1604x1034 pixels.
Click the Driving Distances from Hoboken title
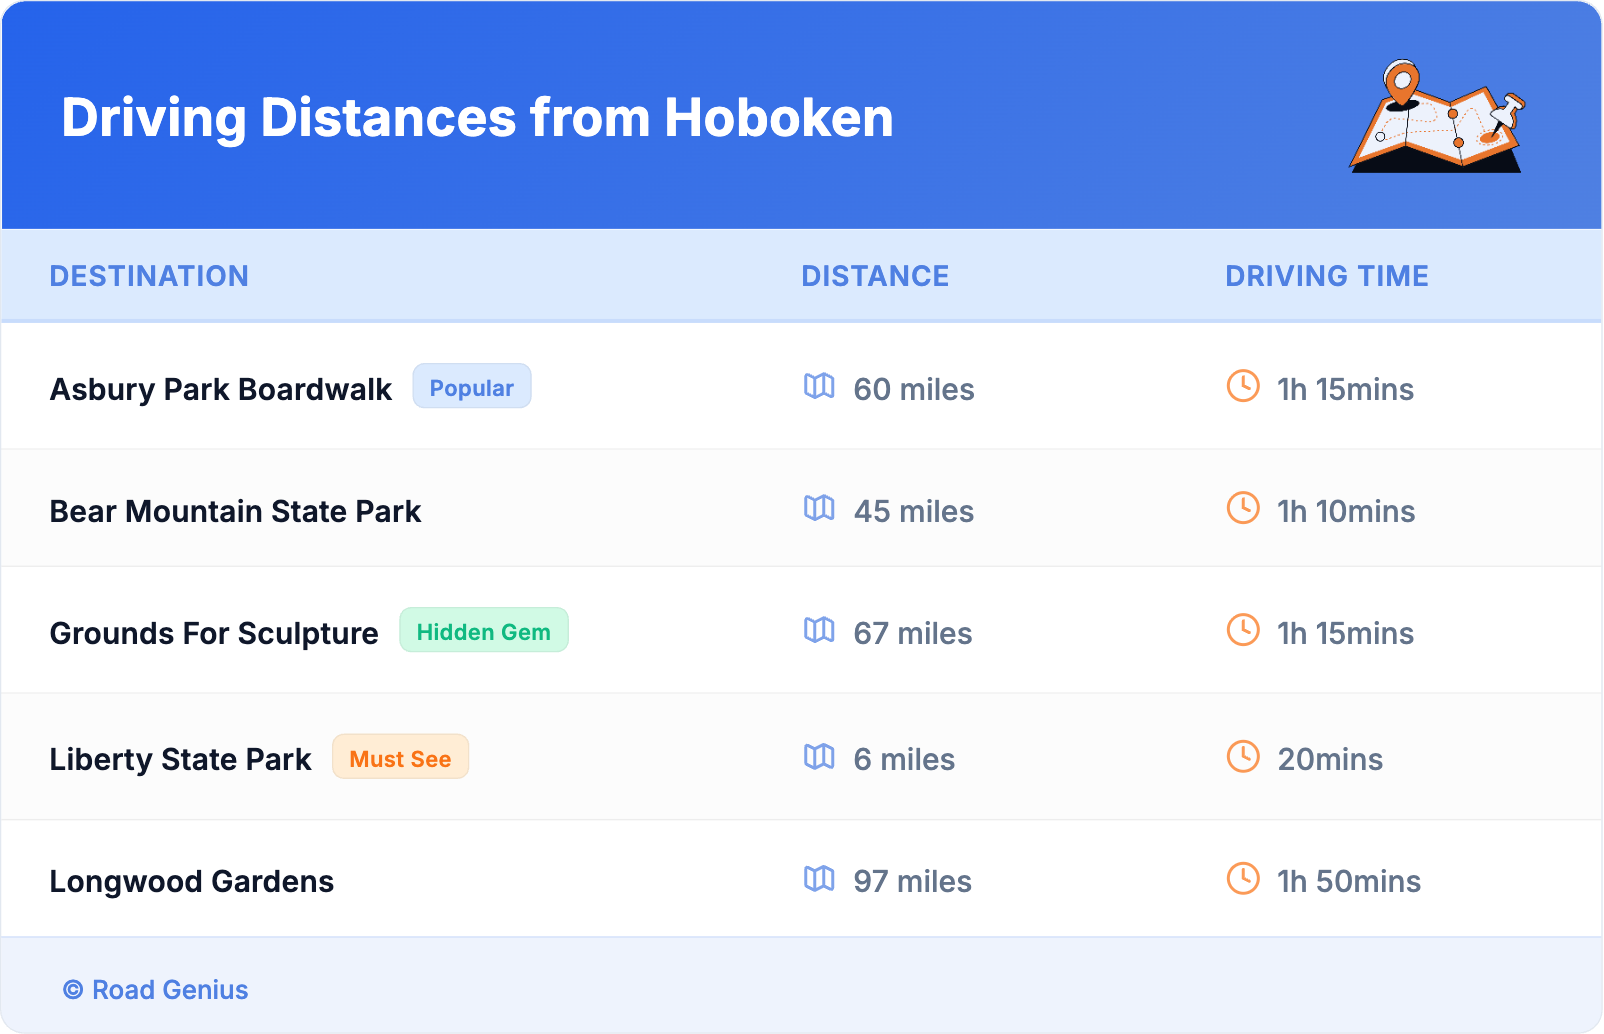[x=477, y=118]
